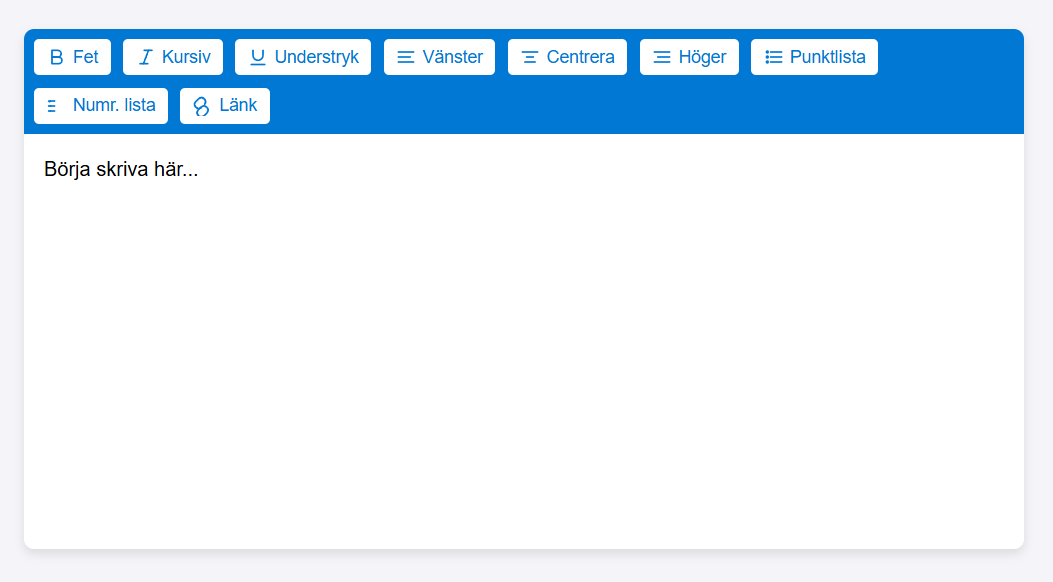The image size is (1053, 582).
Task: Insert a list using Punktlista text
Action: 827,57
